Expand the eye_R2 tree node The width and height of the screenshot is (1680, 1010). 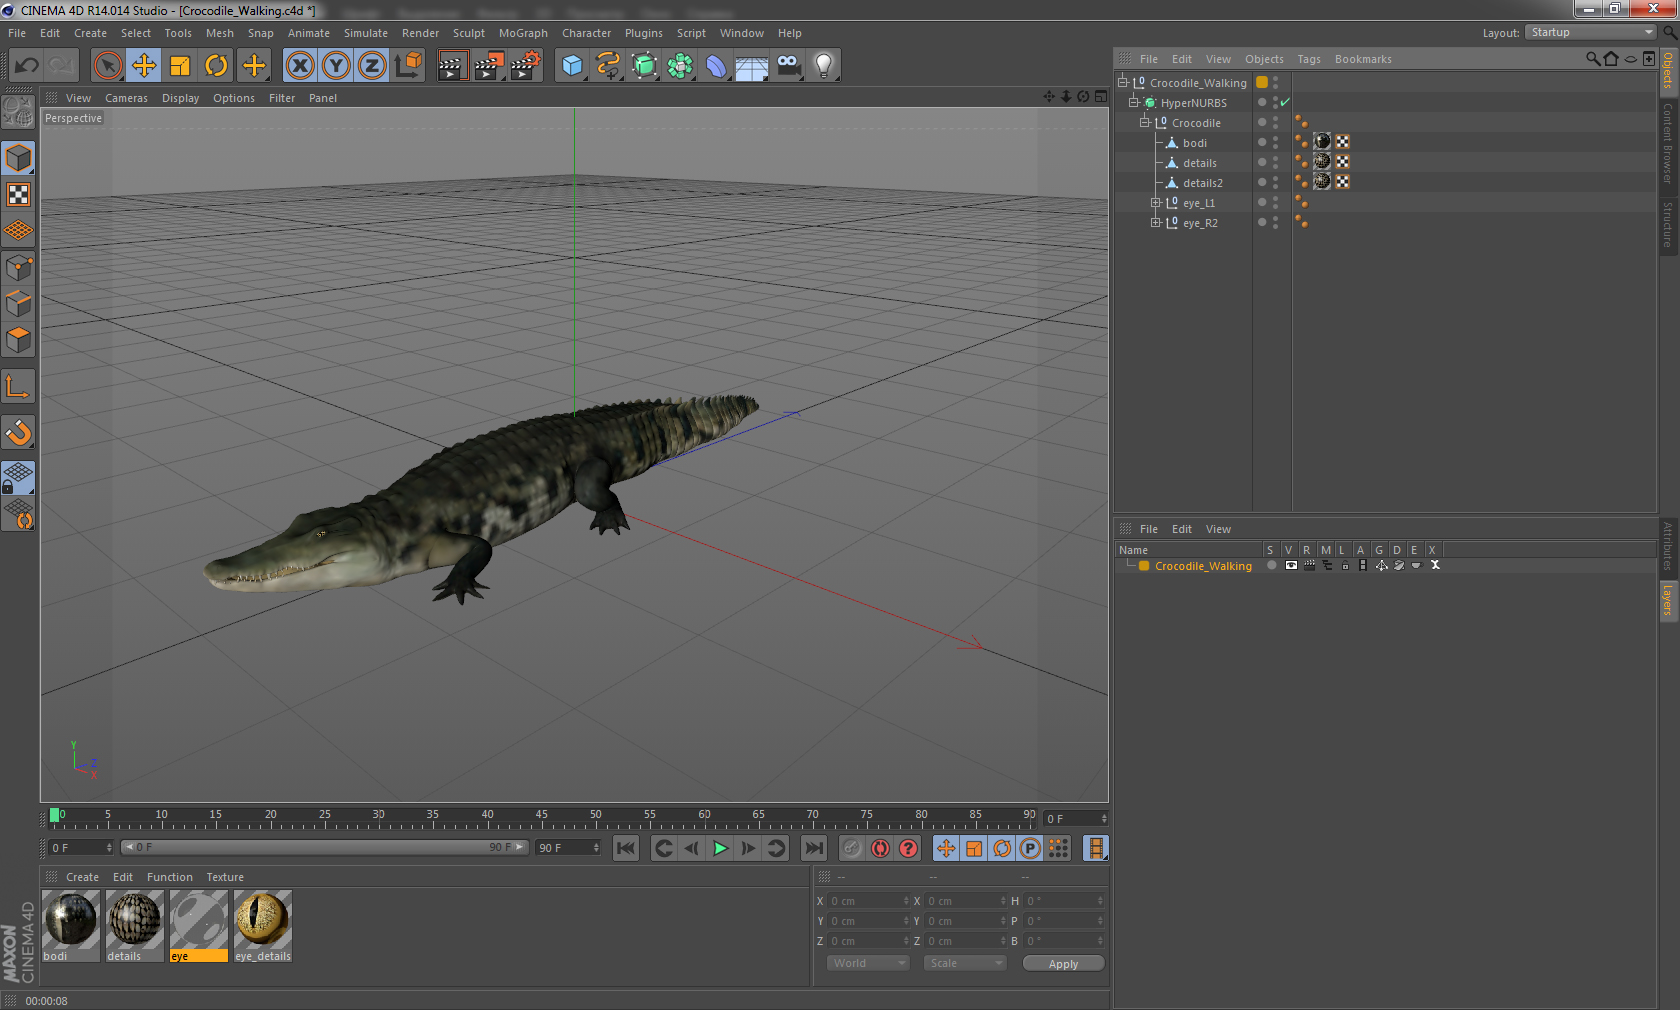pyautogui.click(x=1156, y=222)
